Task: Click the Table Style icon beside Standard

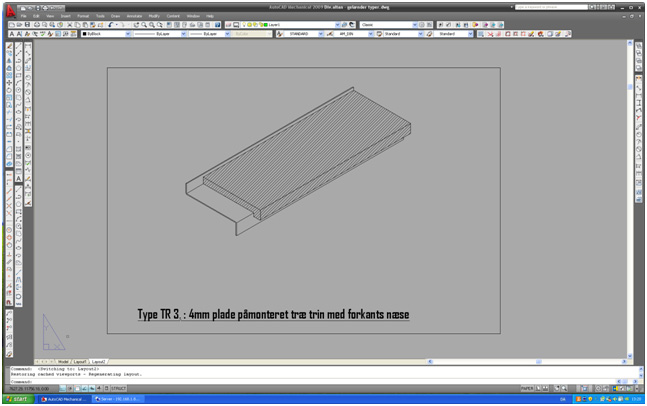Action: [379, 34]
